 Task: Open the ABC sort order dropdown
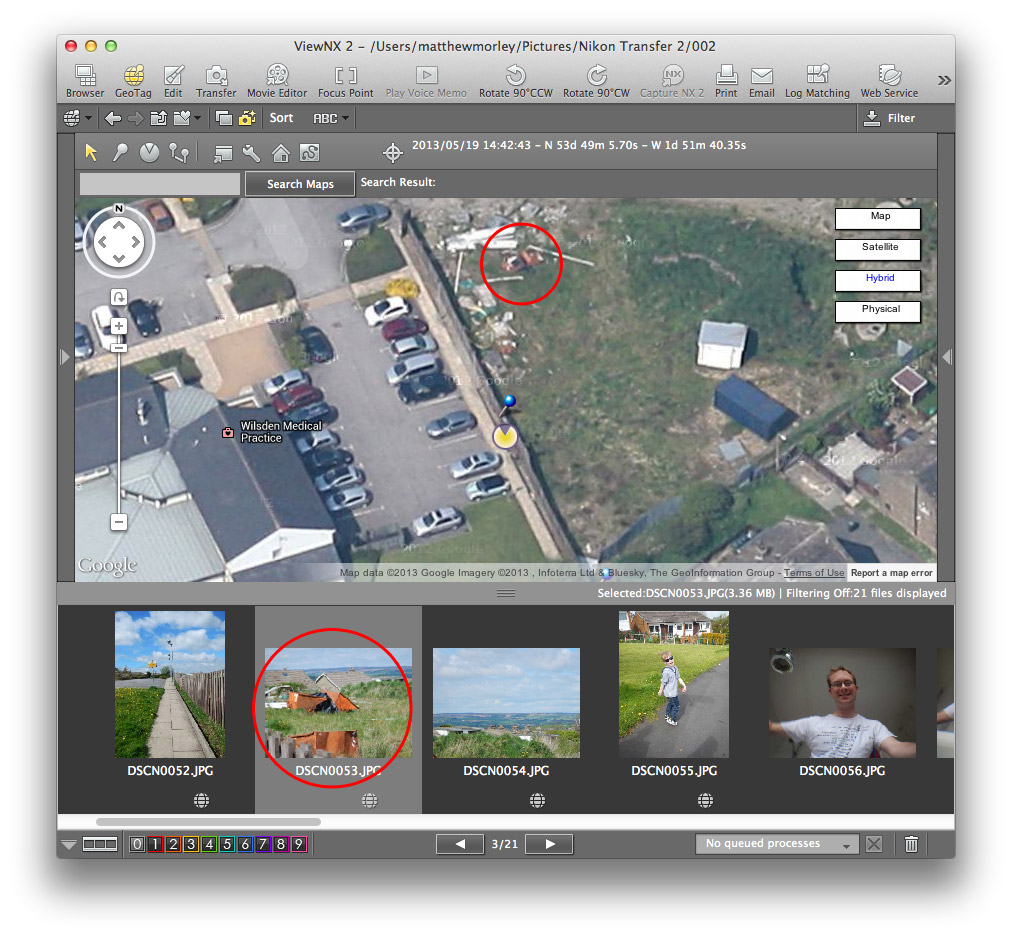click(330, 118)
